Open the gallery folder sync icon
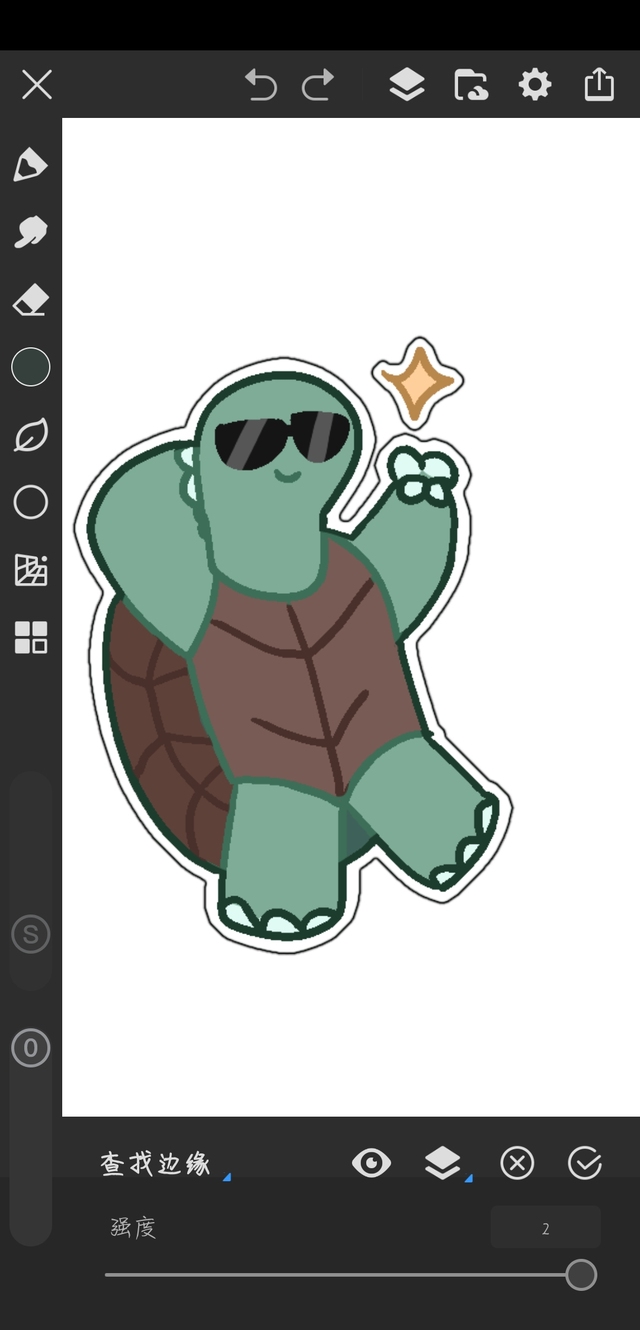Screen dimensions: 640x1330 point(471,85)
